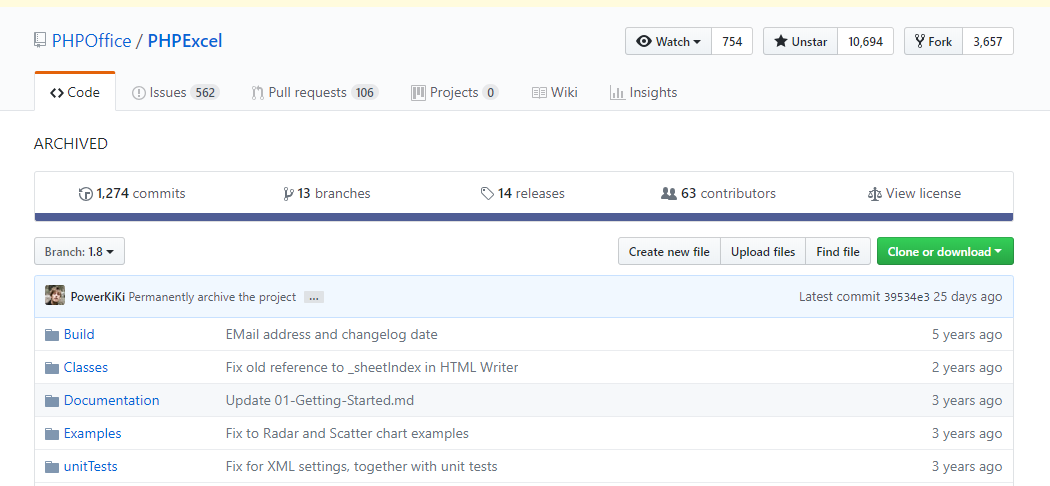Click the Classes folder icon
Image resolution: width=1050 pixels, height=486 pixels.
point(52,368)
